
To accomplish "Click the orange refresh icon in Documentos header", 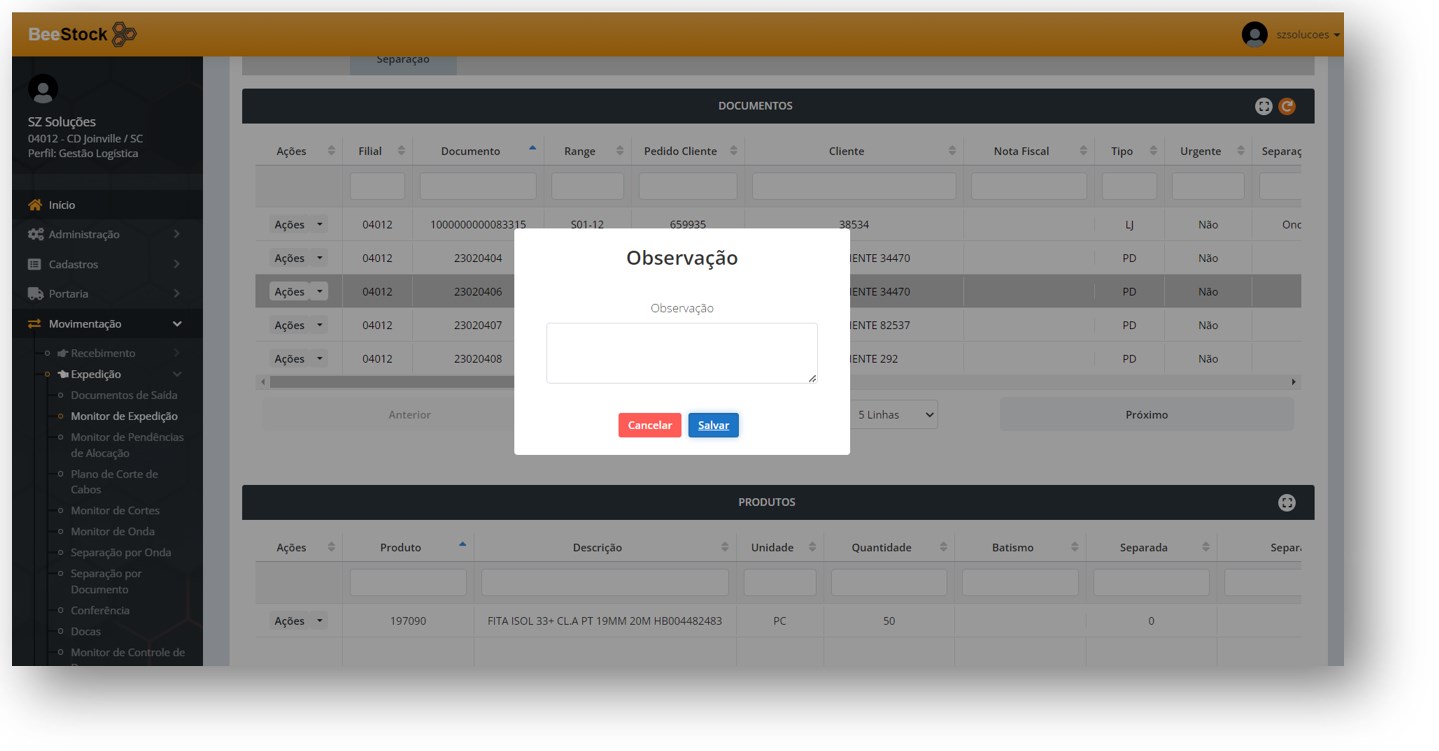I will tap(1287, 106).
